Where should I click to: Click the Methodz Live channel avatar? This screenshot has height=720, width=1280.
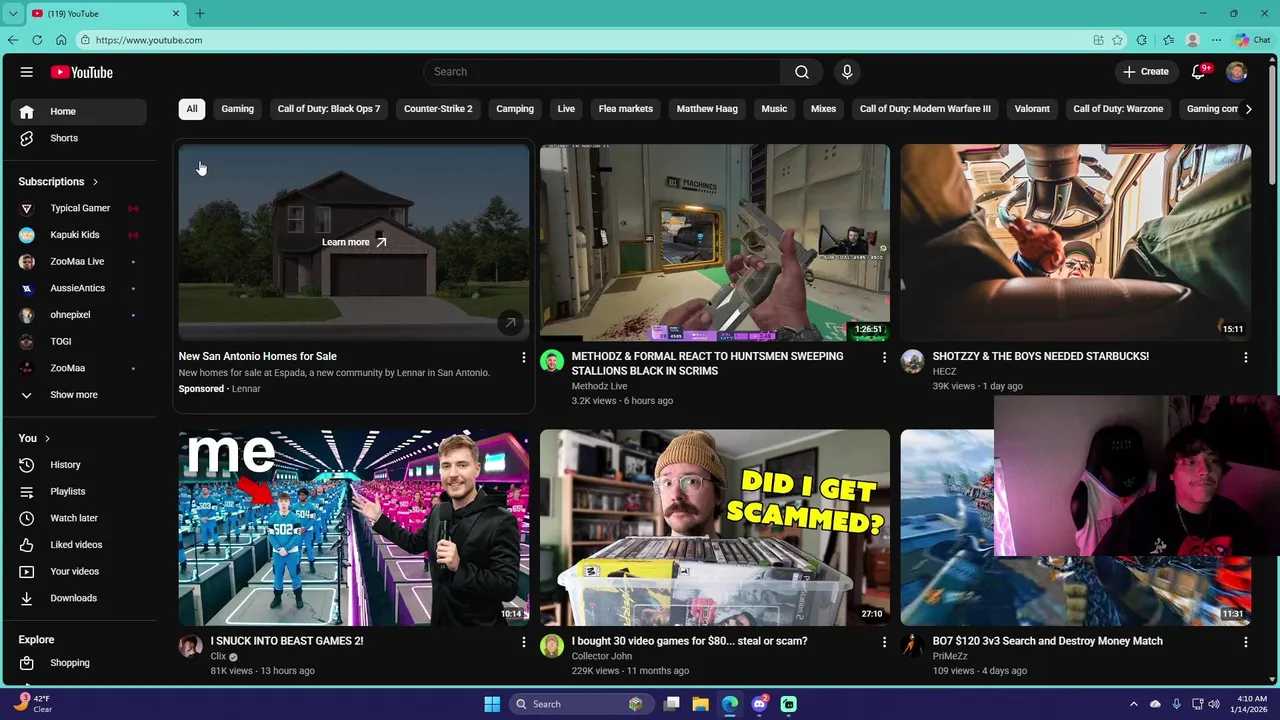pyautogui.click(x=552, y=361)
